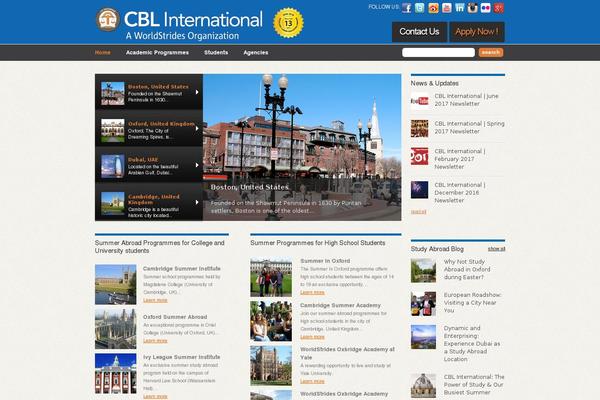Click the European Roadshow blog thumbnail

pos(423,304)
